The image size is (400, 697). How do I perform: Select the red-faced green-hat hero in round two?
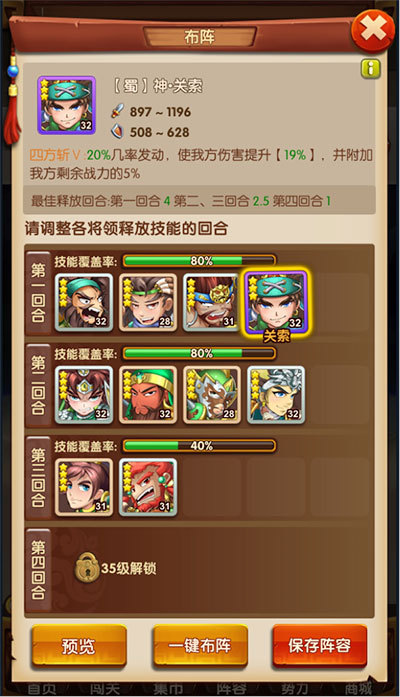[x=148, y=395]
